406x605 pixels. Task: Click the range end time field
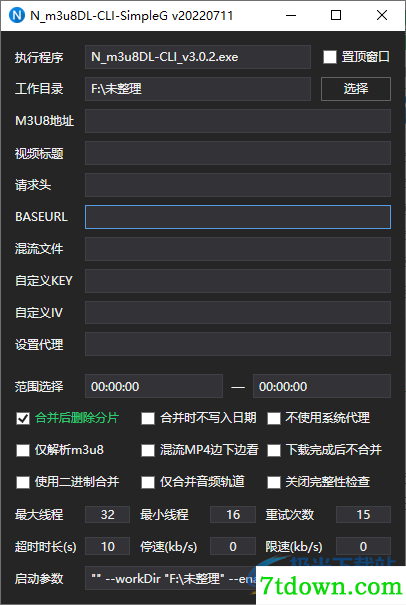click(x=322, y=386)
